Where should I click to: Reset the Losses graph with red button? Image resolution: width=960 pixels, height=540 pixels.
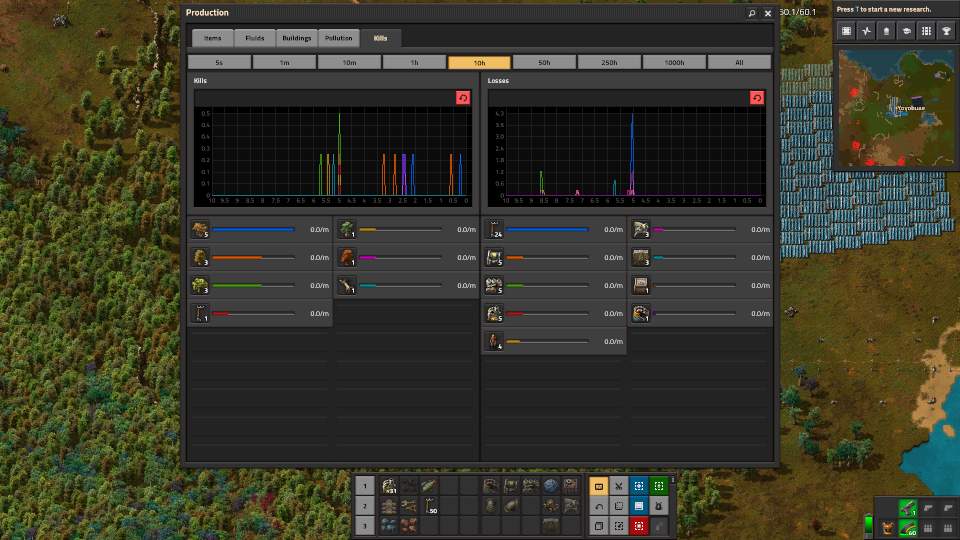tap(757, 98)
